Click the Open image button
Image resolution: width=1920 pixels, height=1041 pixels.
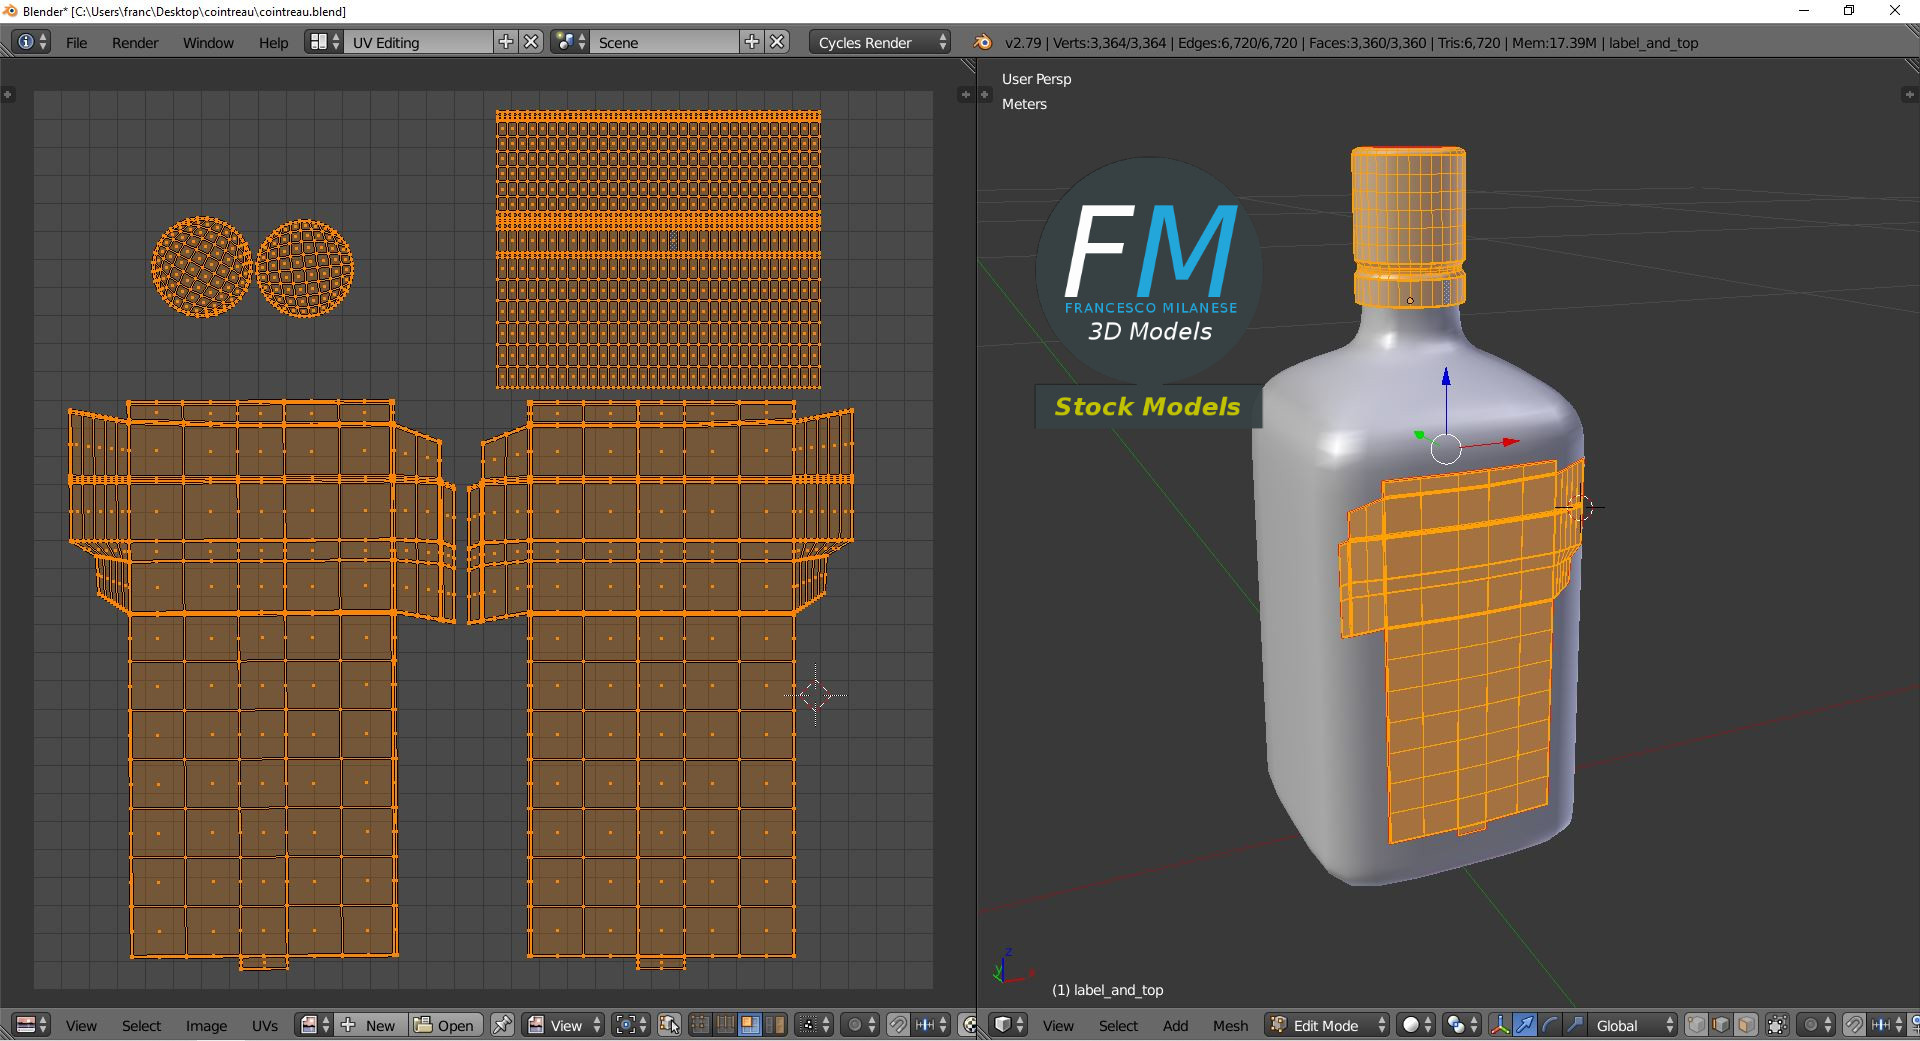[x=446, y=1025]
